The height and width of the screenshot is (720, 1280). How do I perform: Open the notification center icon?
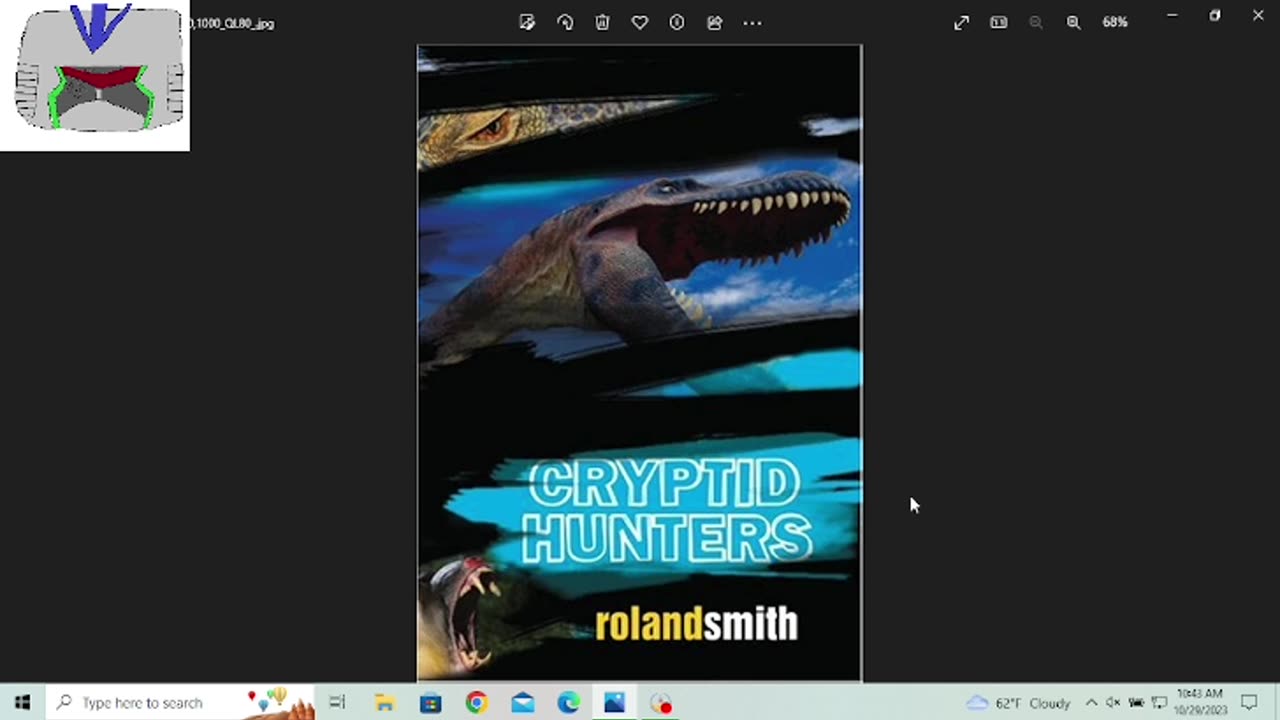click(1248, 703)
